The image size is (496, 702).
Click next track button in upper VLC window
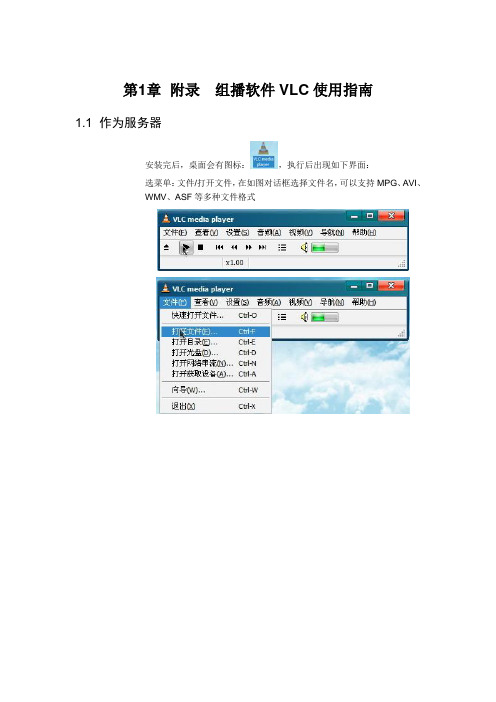[x=263, y=247]
